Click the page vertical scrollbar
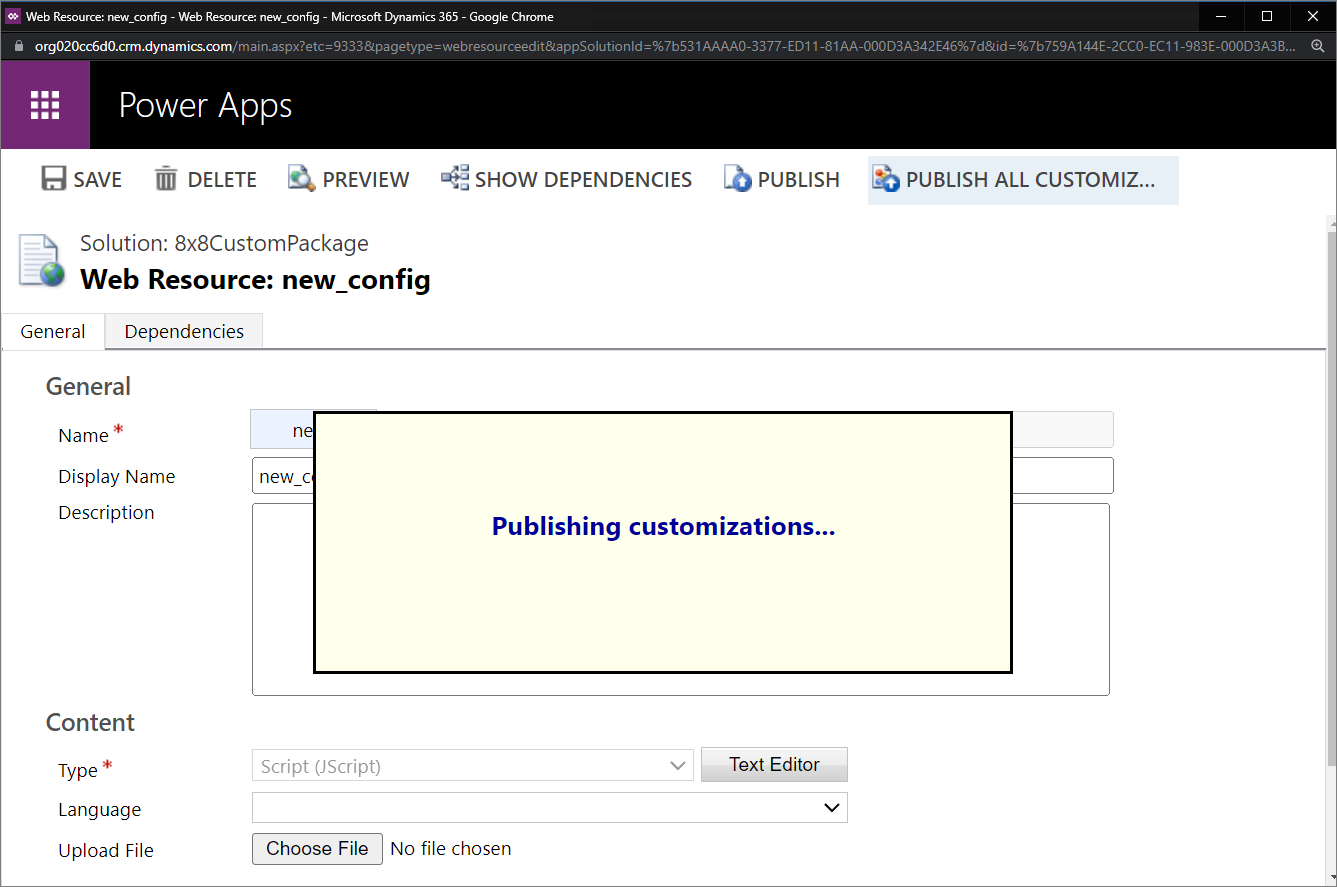Image resolution: width=1337 pixels, height=887 pixels. [x=1331, y=500]
